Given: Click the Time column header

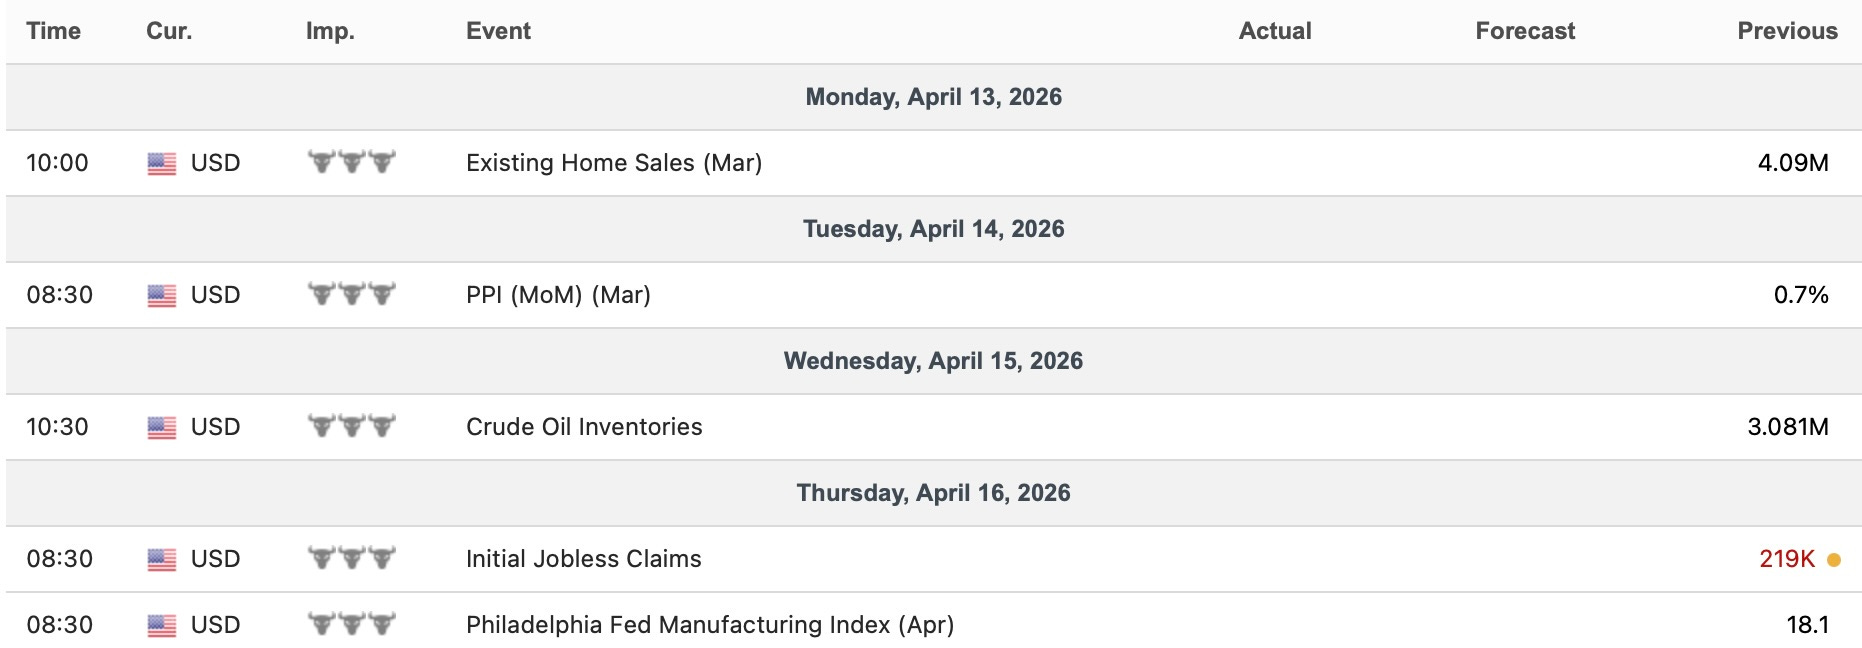Looking at the screenshot, I should 54,31.
